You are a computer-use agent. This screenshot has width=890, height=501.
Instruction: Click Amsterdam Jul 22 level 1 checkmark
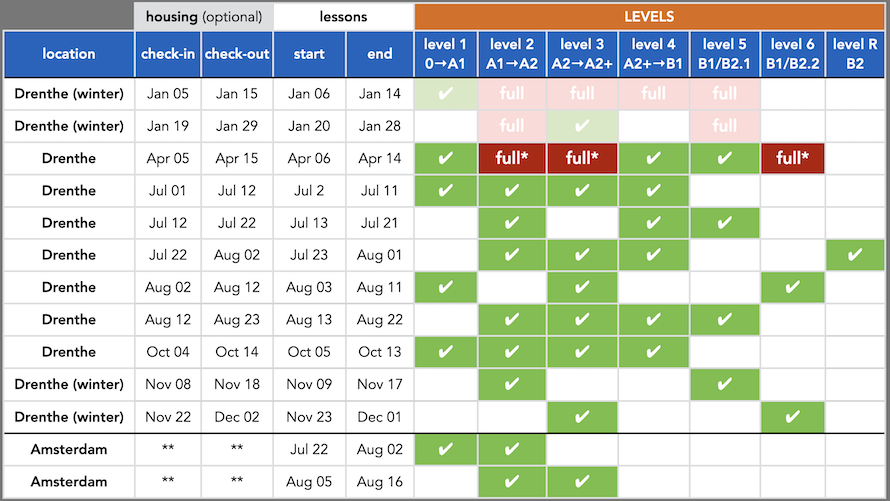click(x=446, y=449)
